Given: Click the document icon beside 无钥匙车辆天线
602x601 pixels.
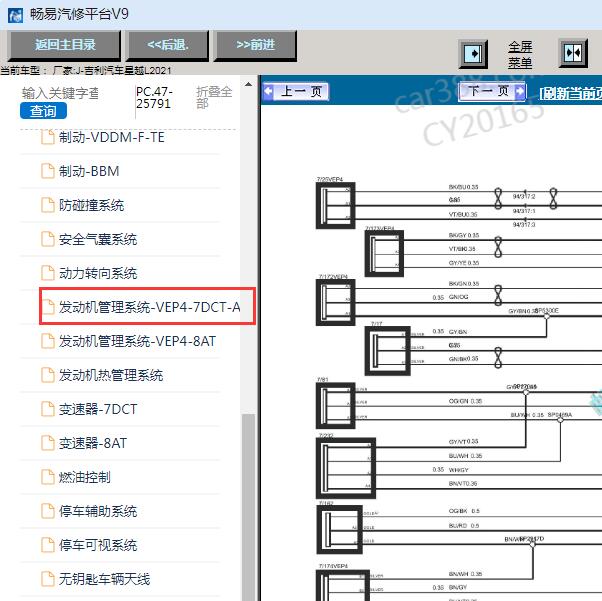Looking at the screenshot, I should [48, 579].
